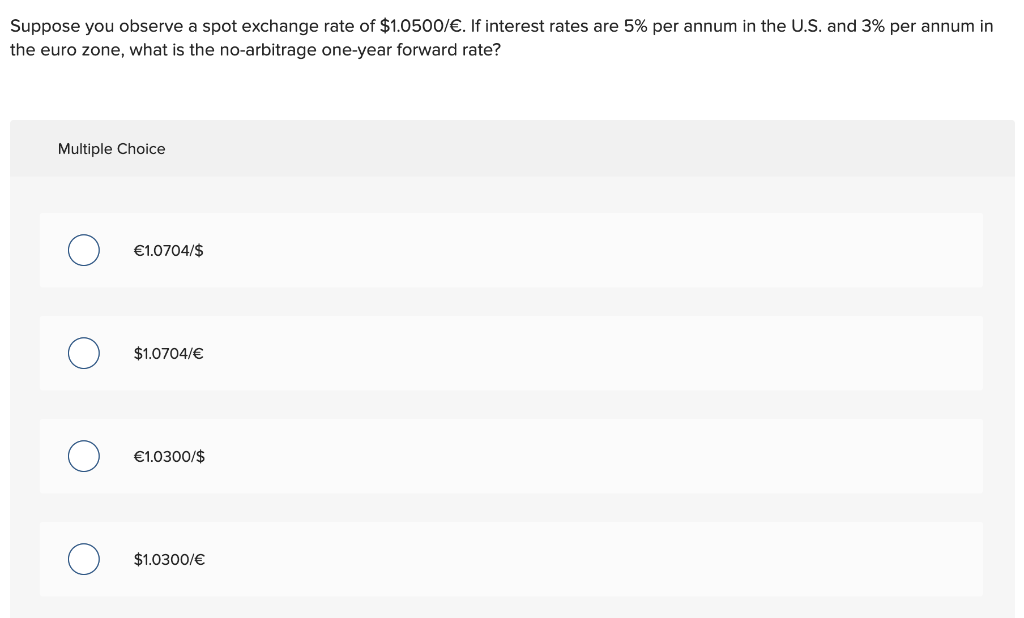
Task: Click the Multiple Choice header
Action: 112,148
